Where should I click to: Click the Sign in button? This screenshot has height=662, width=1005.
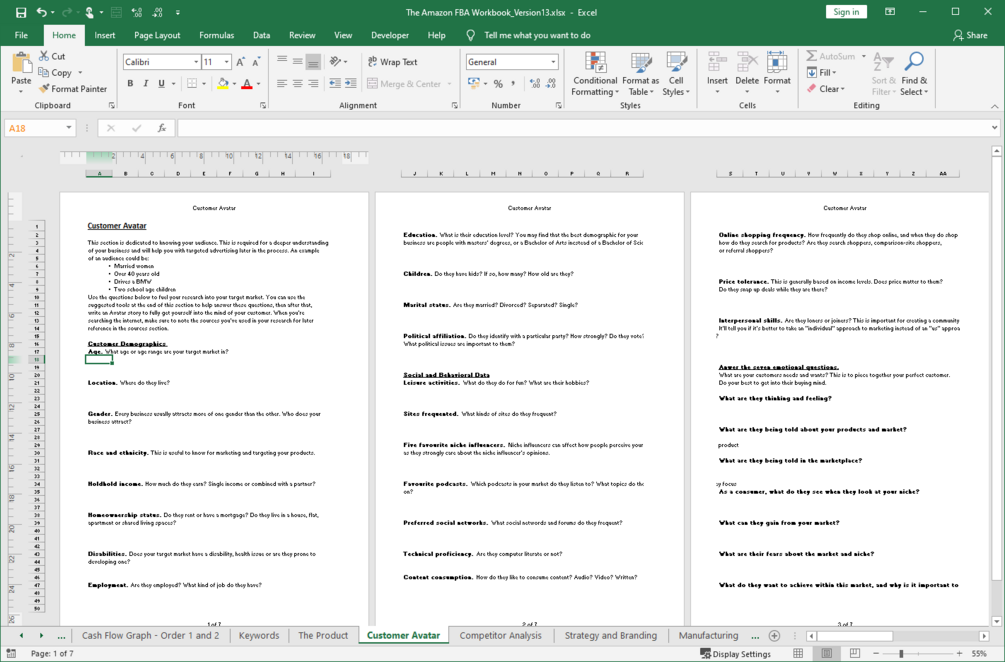(x=846, y=12)
